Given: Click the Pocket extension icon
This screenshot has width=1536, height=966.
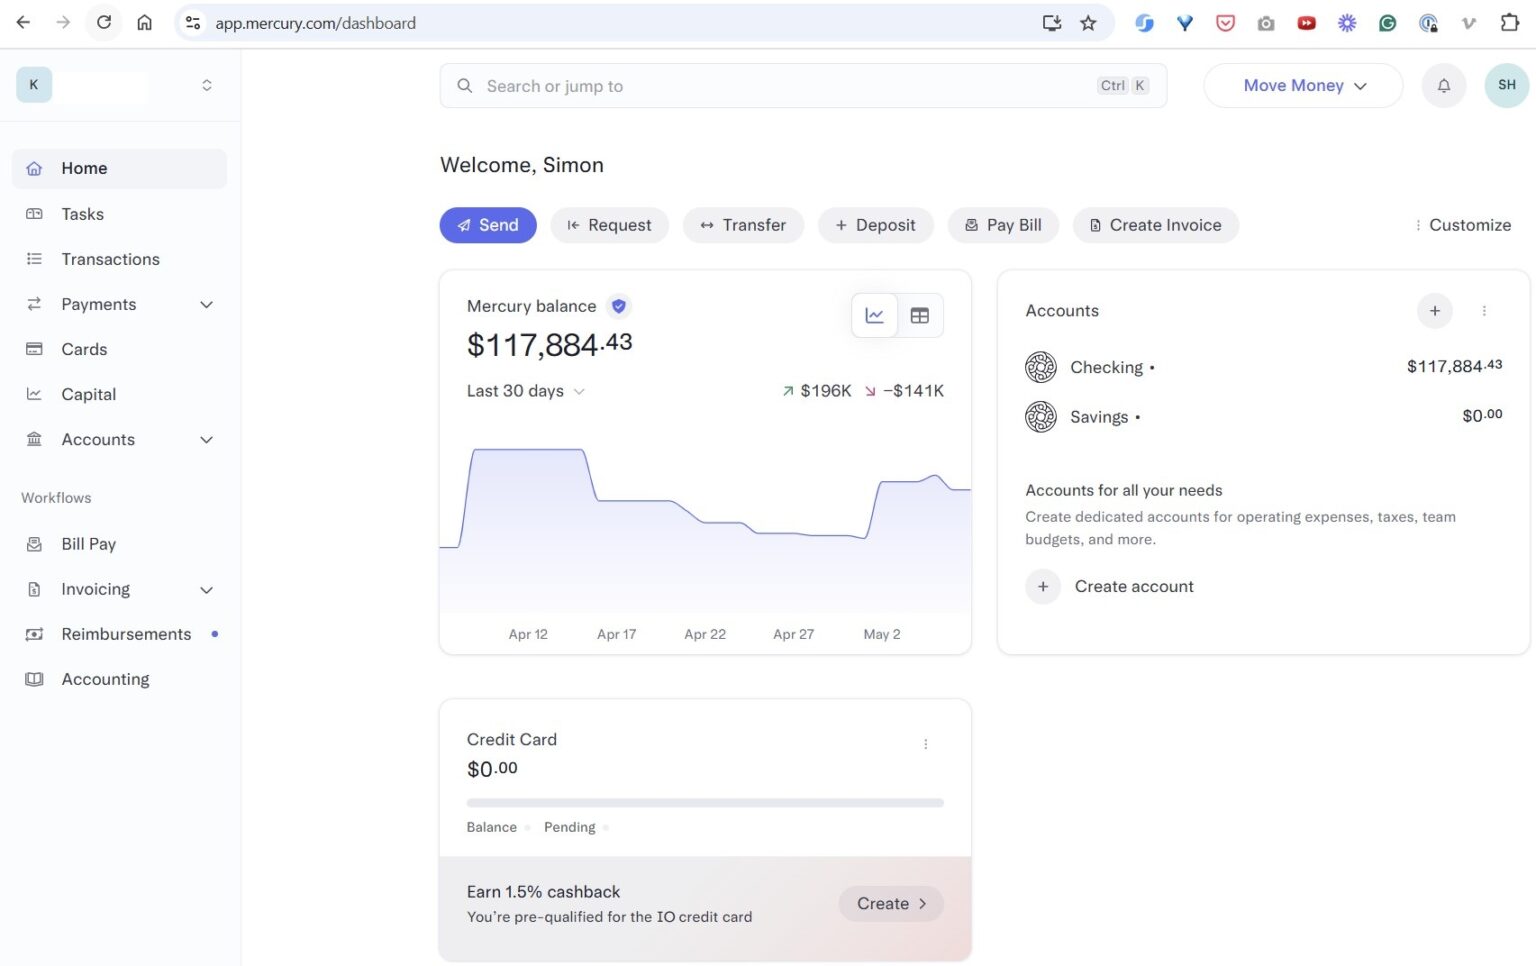Looking at the screenshot, I should (x=1225, y=23).
